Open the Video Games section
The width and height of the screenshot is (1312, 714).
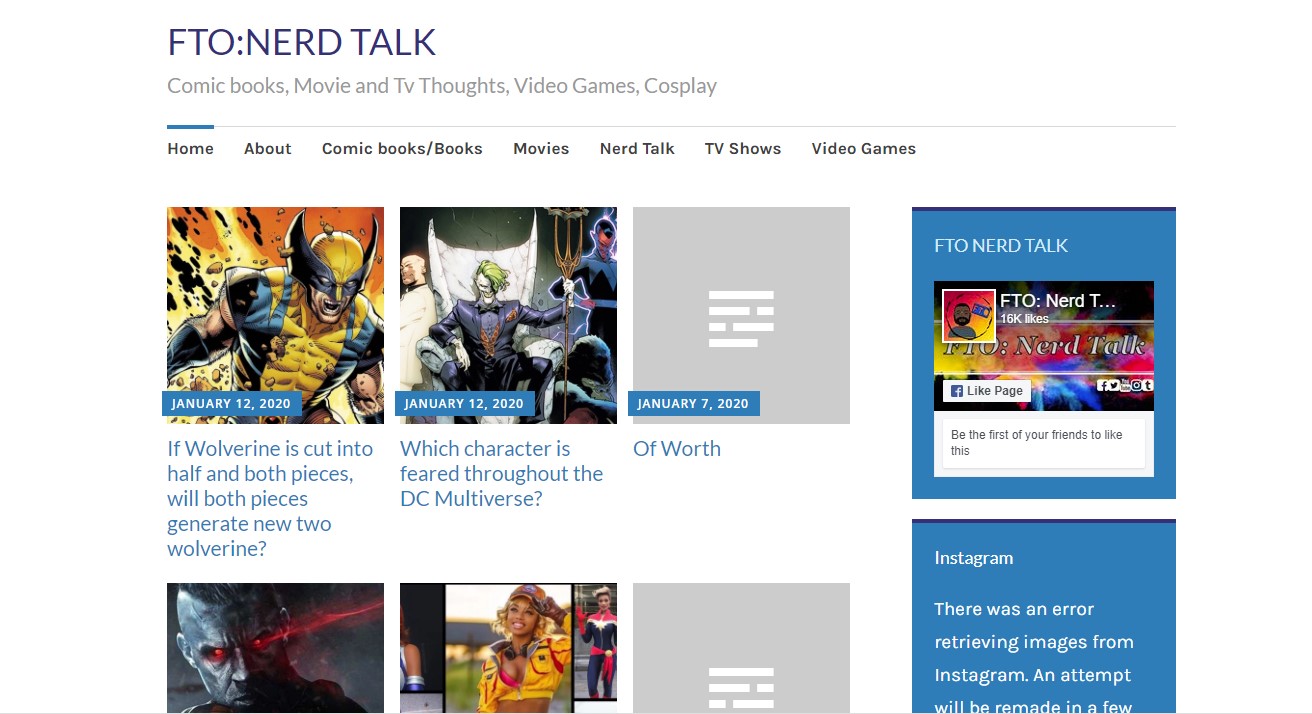point(863,149)
